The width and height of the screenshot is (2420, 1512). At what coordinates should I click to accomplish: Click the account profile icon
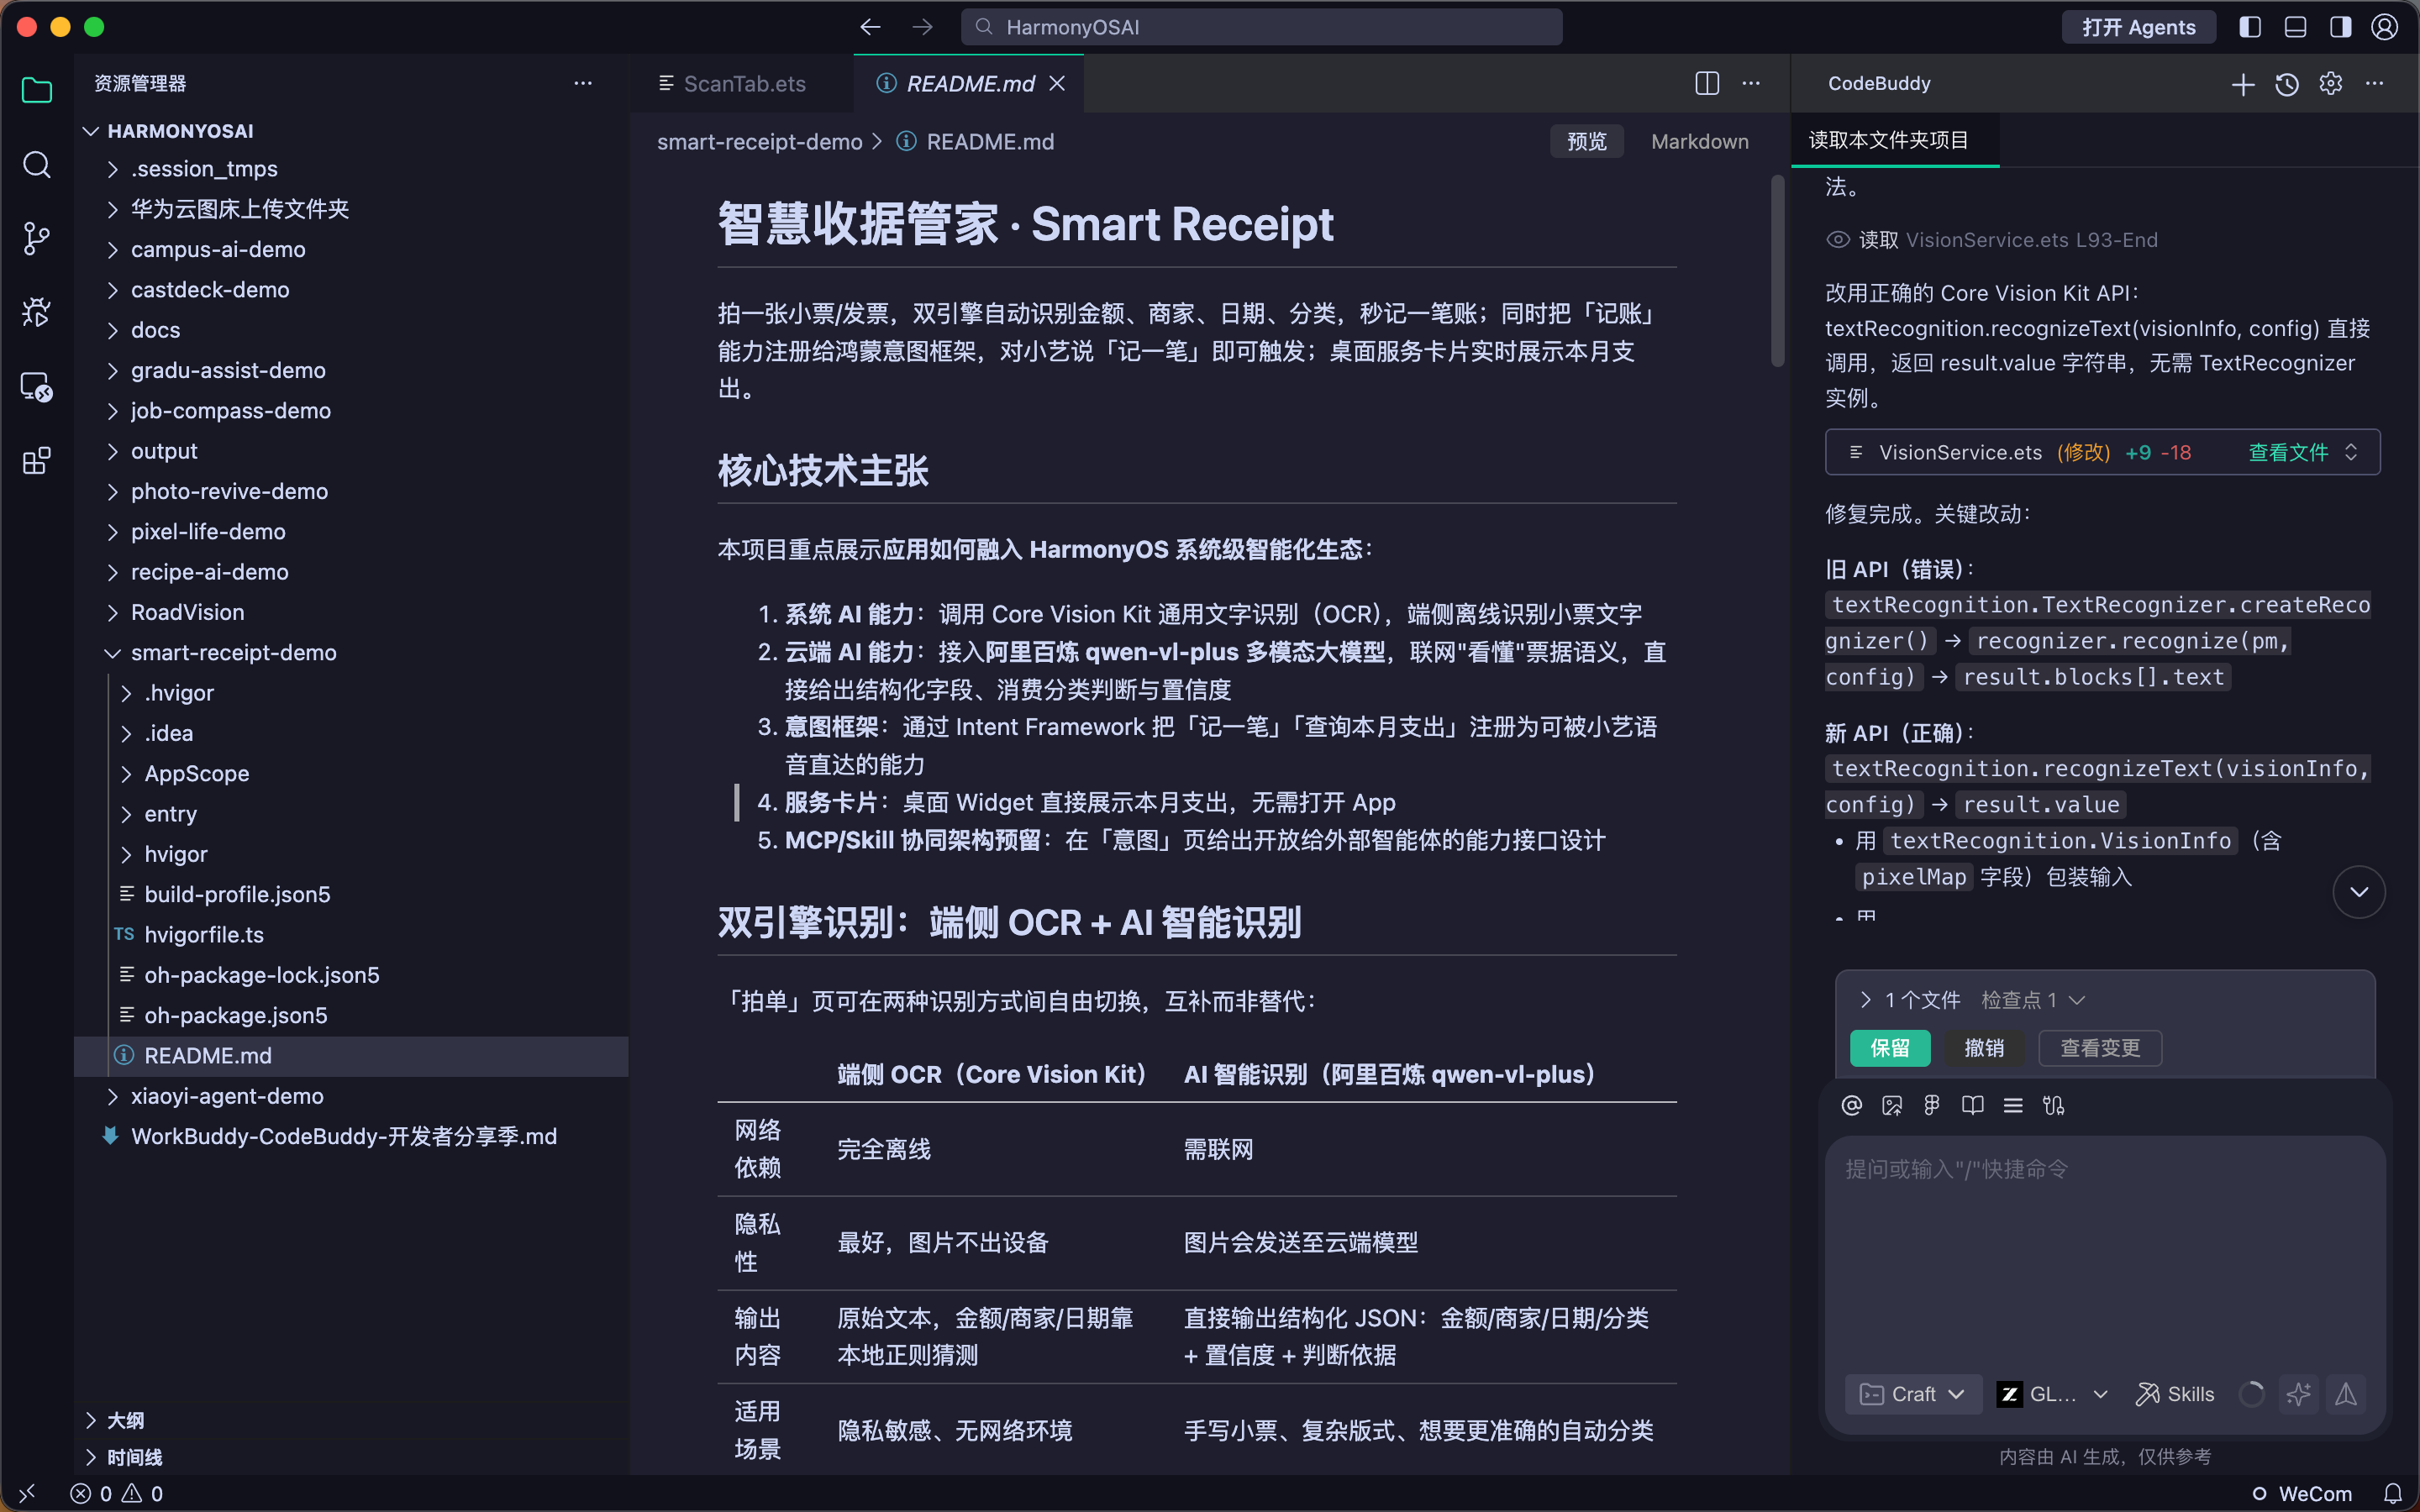pyautogui.click(x=2385, y=27)
